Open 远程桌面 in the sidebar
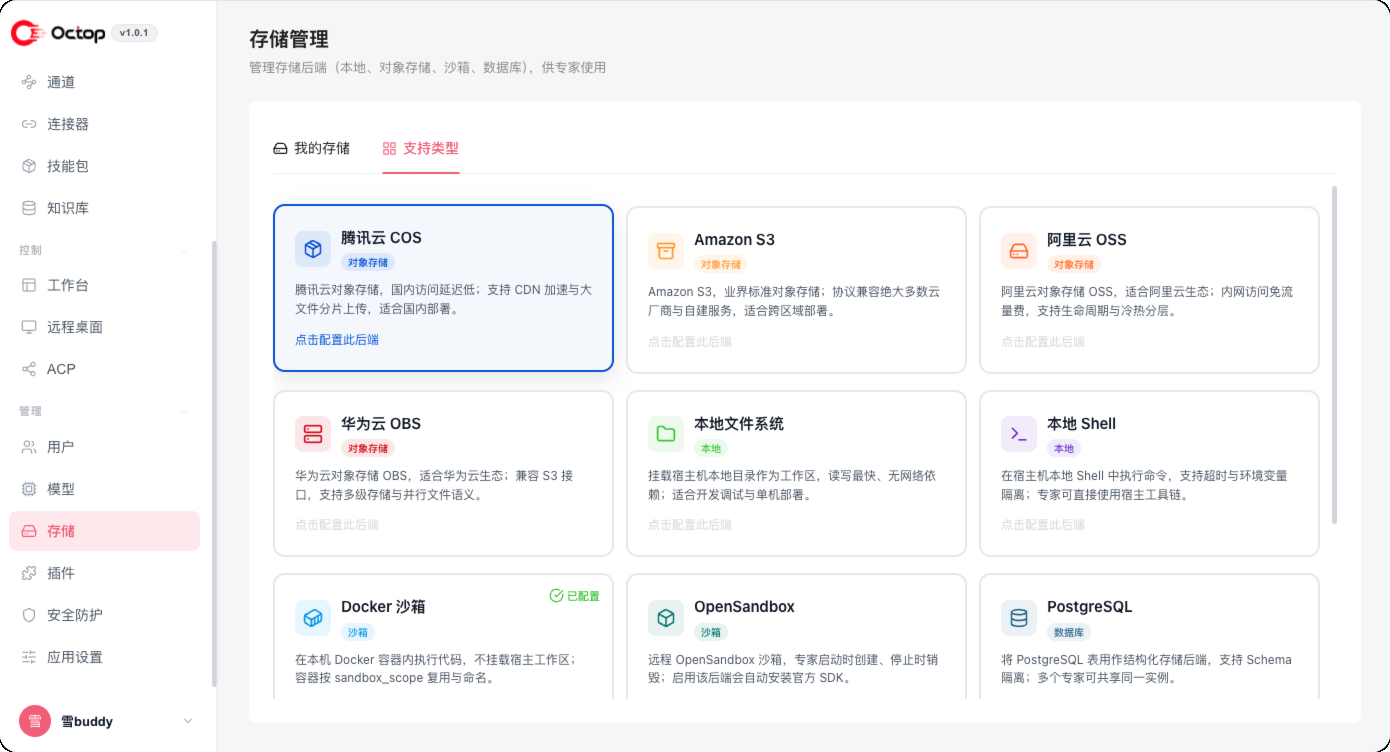1390x752 pixels. coord(104,327)
